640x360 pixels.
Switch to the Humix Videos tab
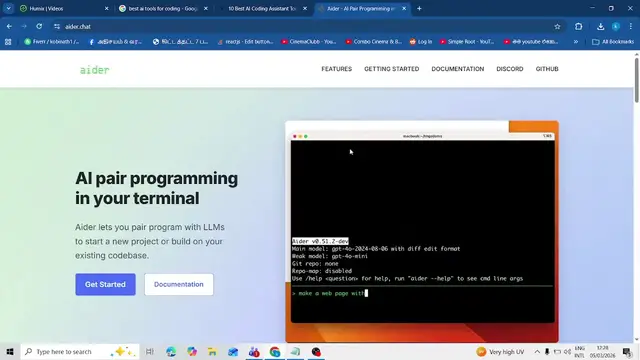tap(64, 9)
